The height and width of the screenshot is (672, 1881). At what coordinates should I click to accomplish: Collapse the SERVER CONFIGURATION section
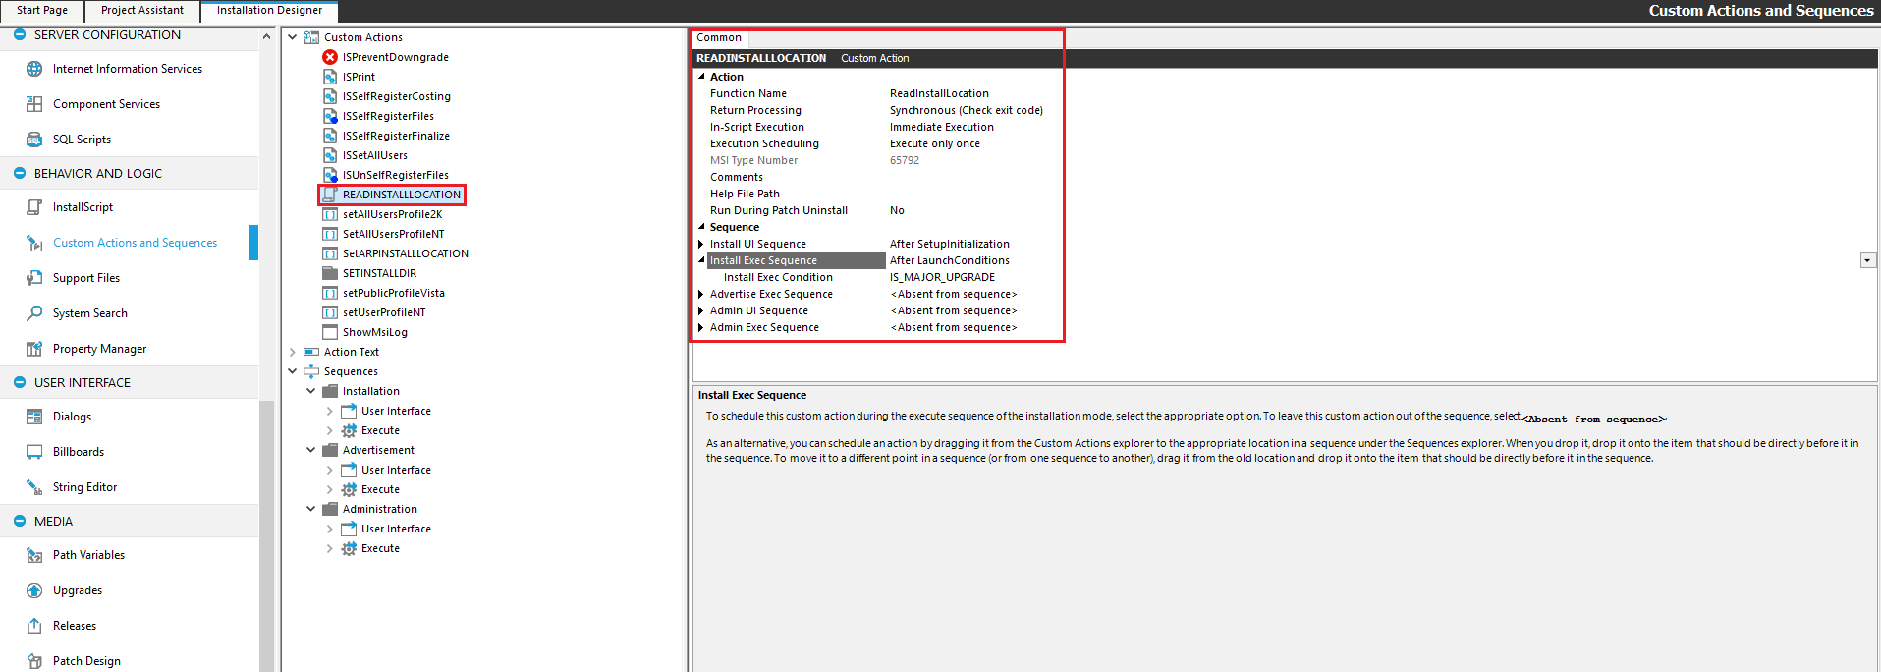[20, 34]
